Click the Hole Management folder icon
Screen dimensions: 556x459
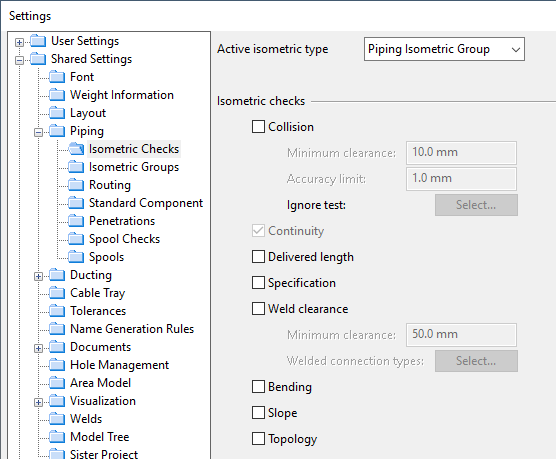(x=57, y=365)
